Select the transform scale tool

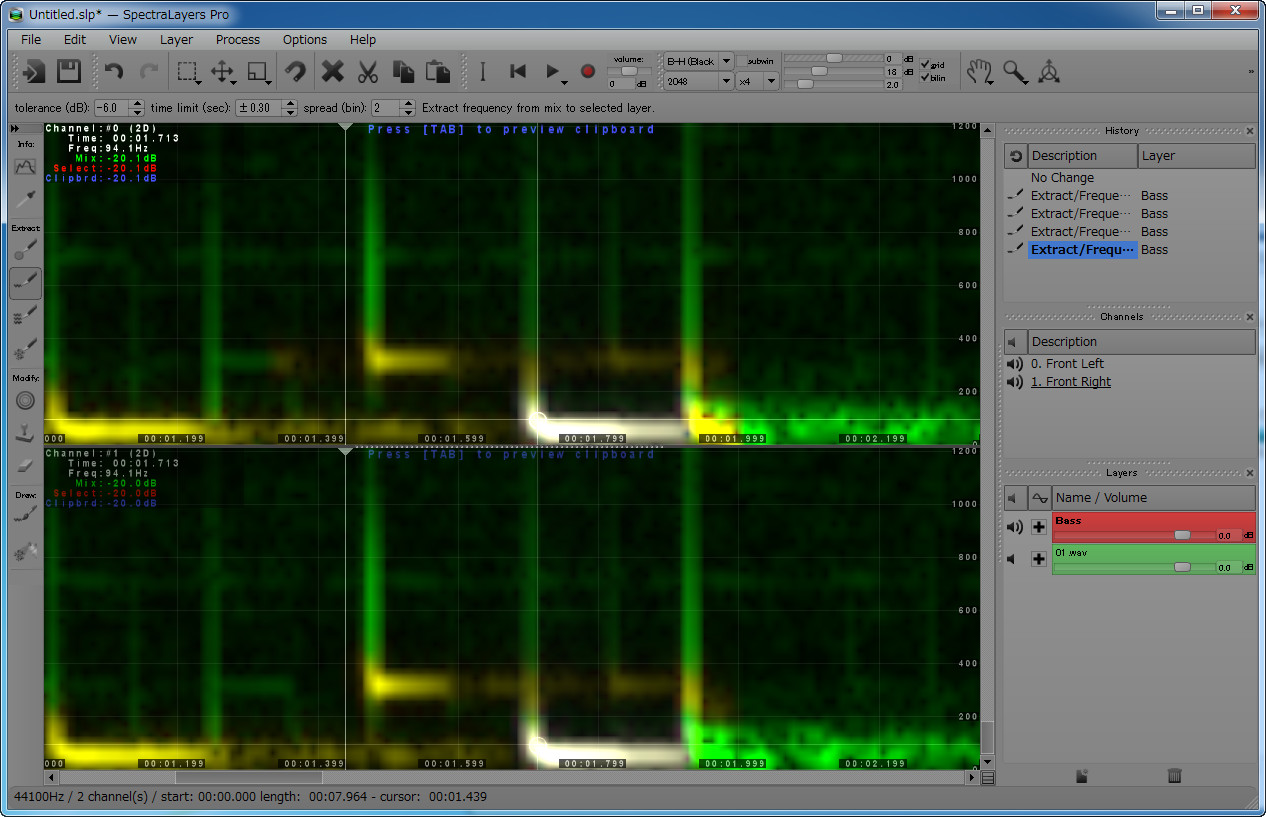point(258,71)
